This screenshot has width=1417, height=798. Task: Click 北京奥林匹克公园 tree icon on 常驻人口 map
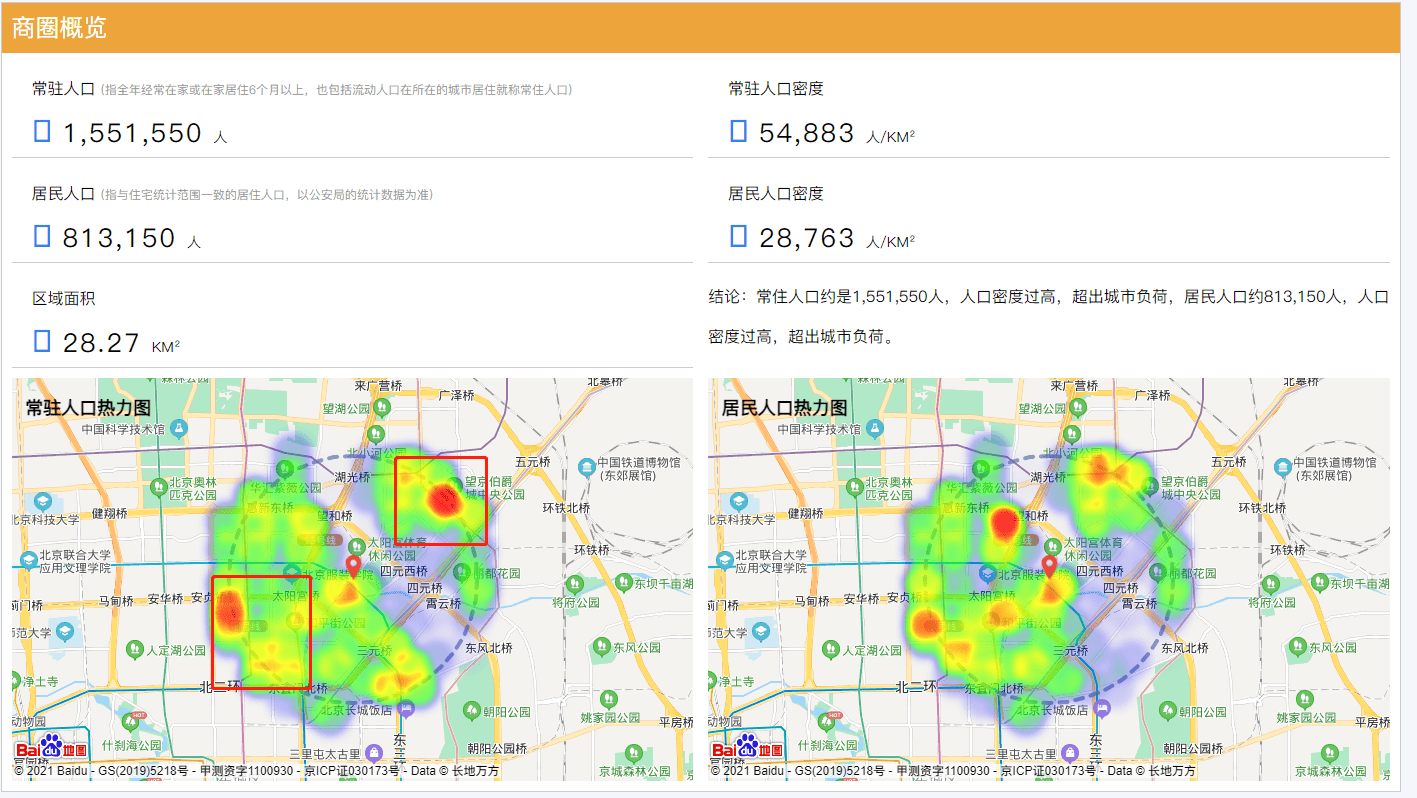point(159,486)
